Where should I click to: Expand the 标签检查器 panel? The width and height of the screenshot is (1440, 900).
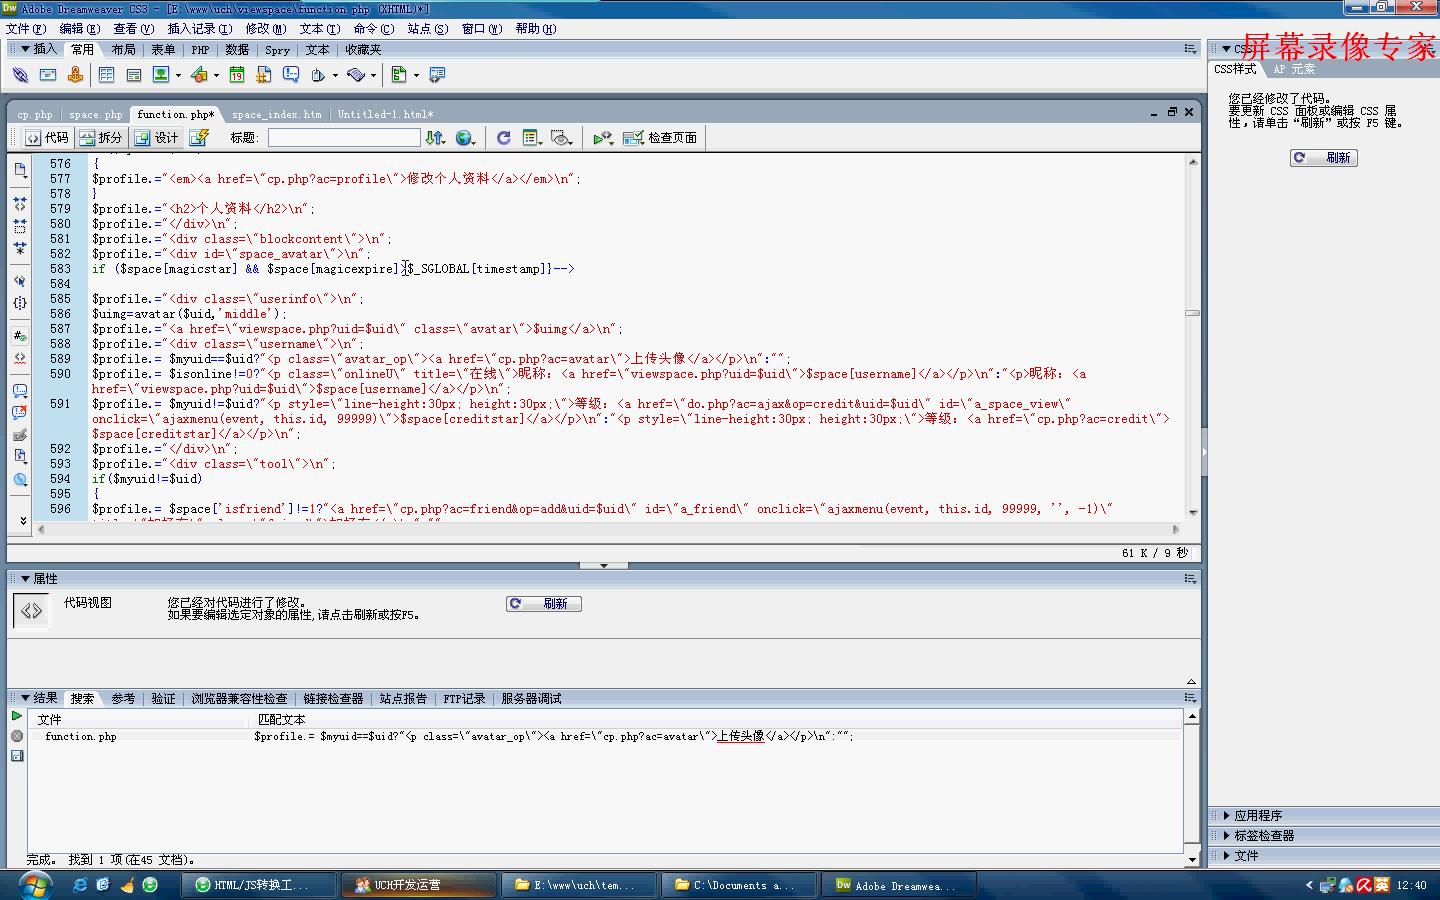[1263, 836]
